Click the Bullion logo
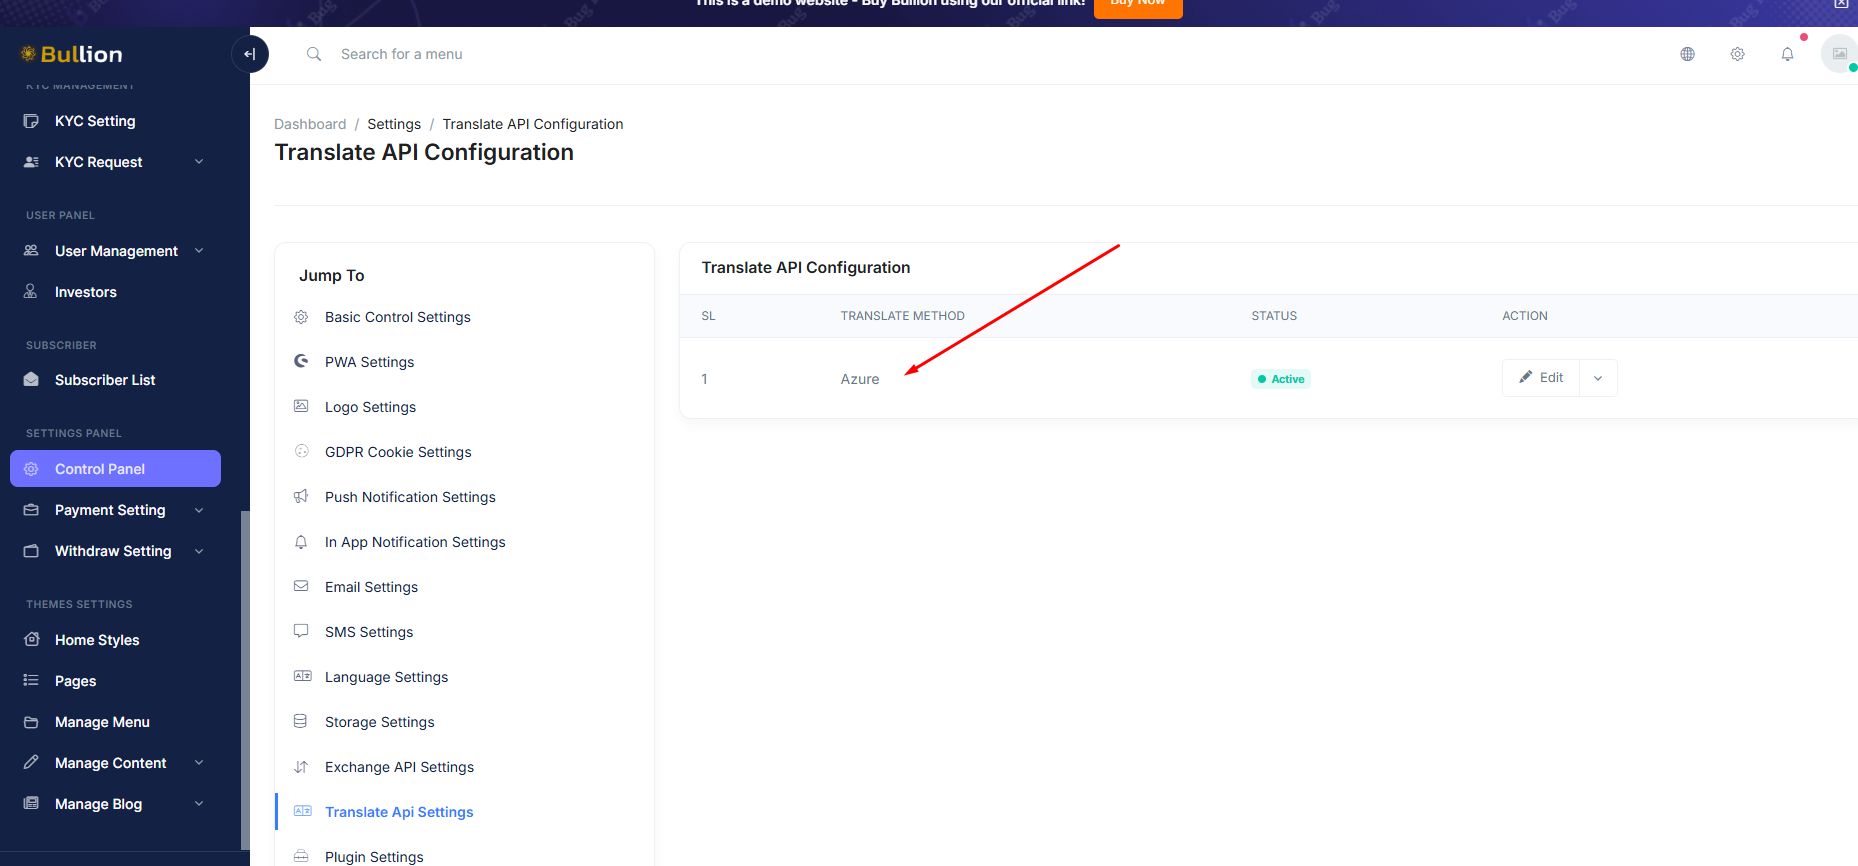The width and height of the screenshot is (1858, 866). [72, 54]
